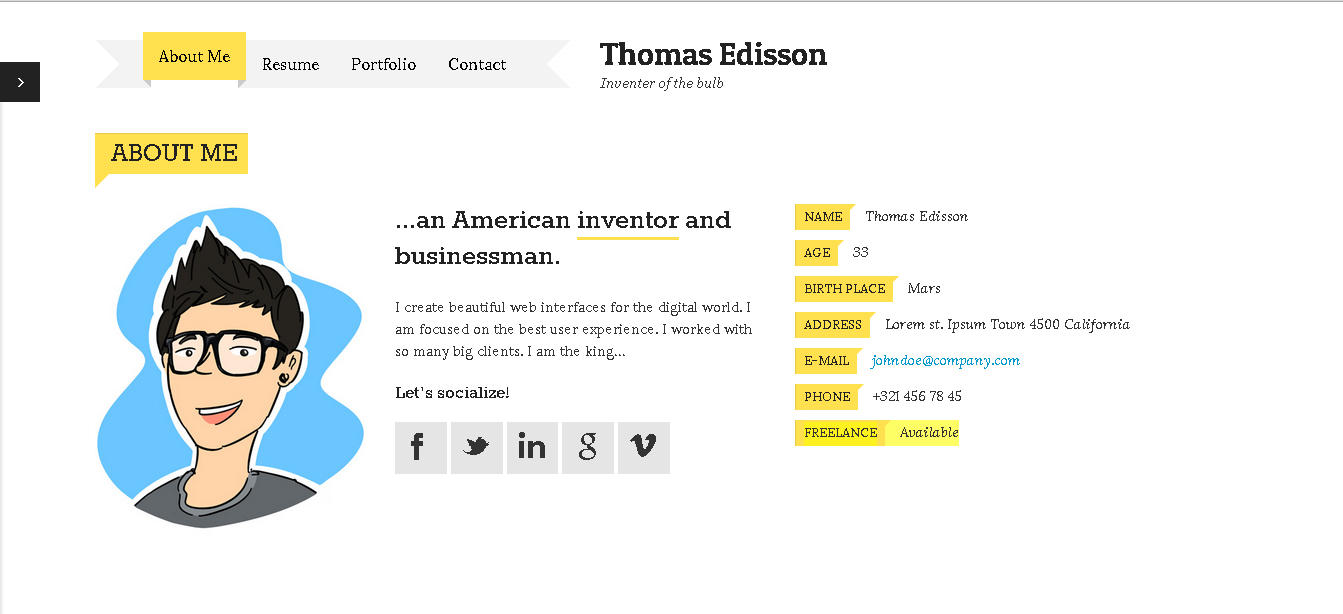Click the johndoe@company.com email link
This screenshot has width=1343, height=614.
945,361
